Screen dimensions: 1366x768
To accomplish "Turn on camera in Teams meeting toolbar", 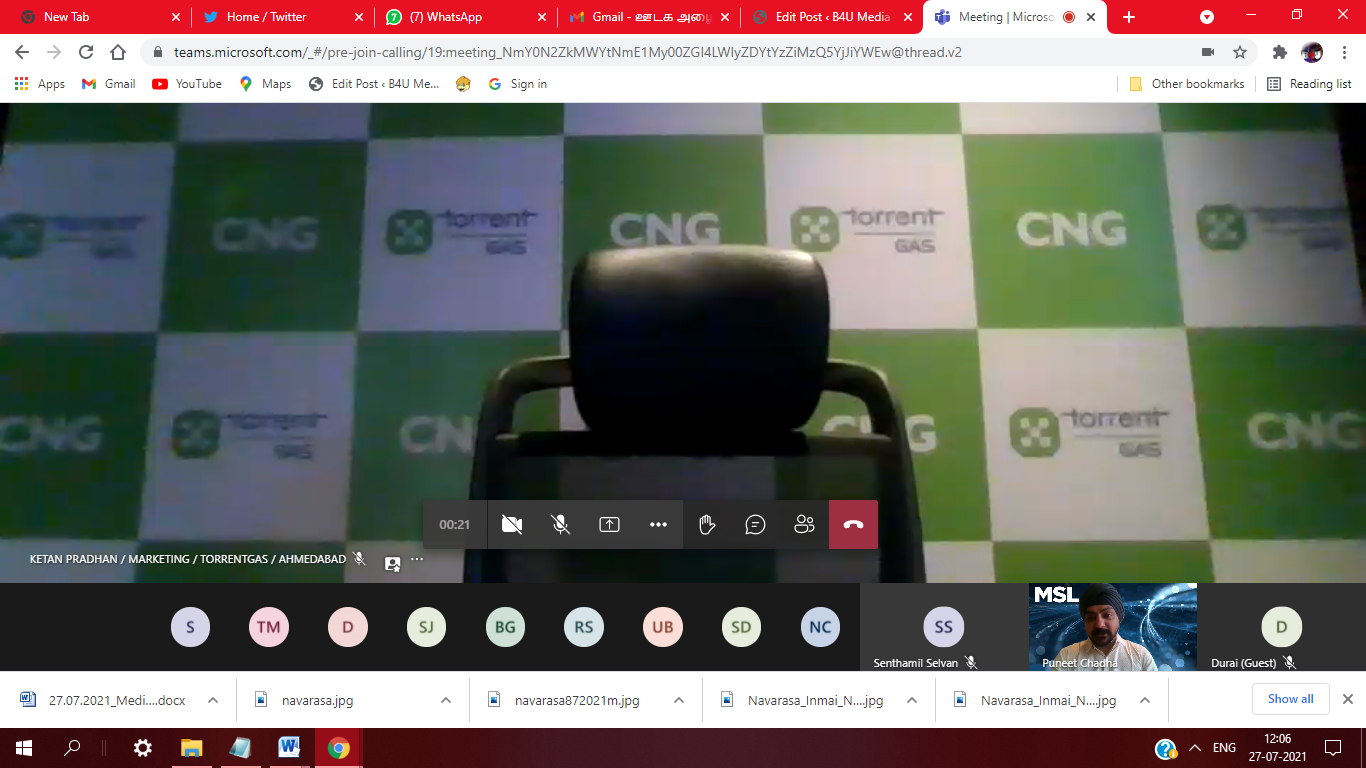I will click(x=512, y=525).
